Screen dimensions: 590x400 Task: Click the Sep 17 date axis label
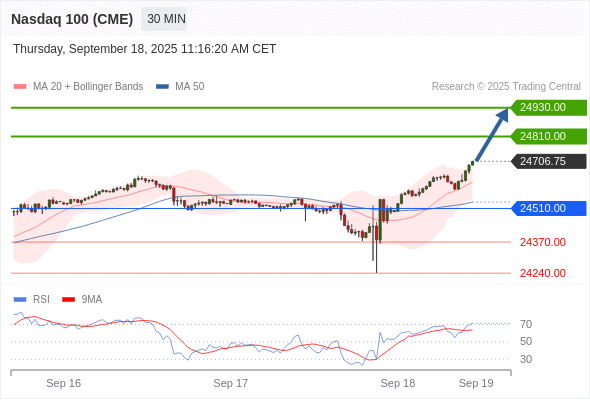[x=231, y=383]
